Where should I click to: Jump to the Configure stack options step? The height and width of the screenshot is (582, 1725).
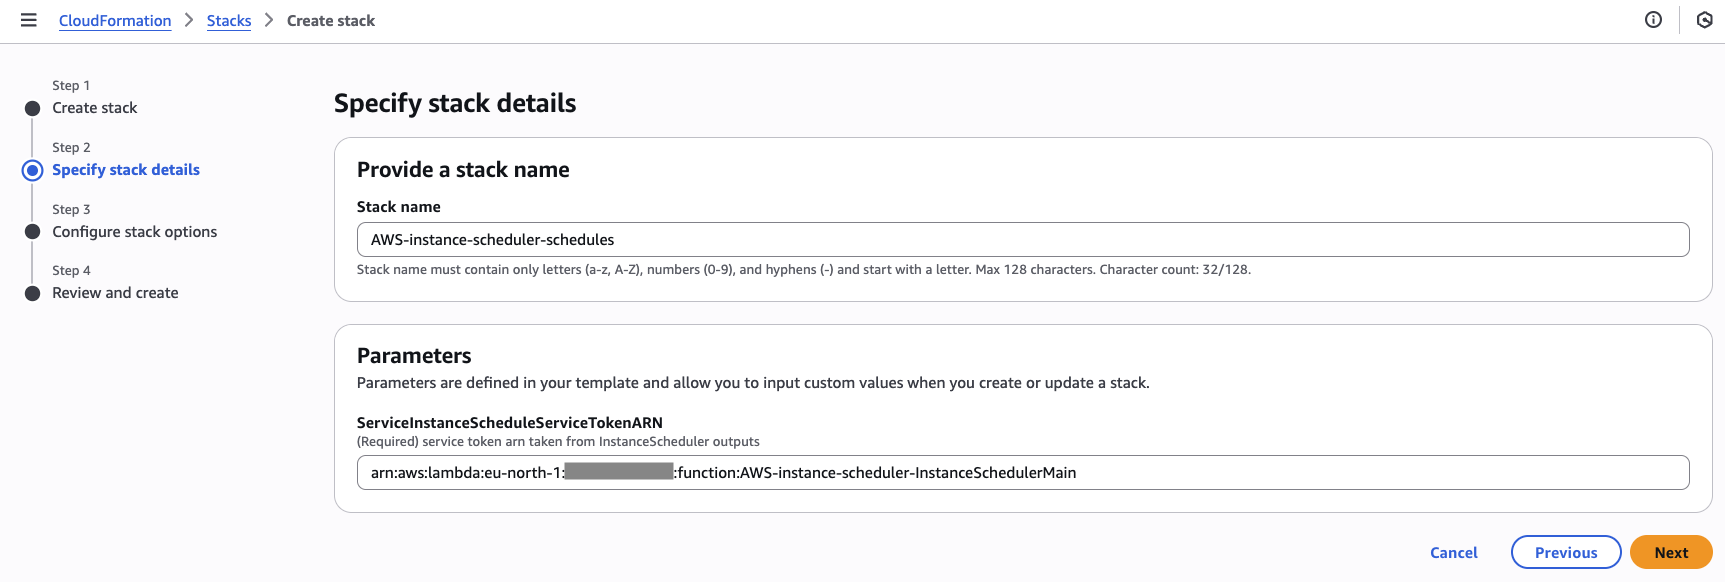tap(135, 232)
